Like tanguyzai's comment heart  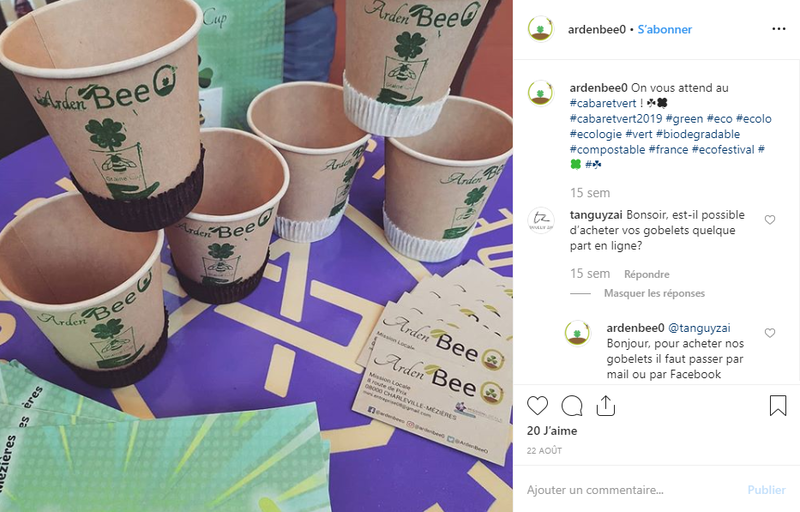coord(770,220)
